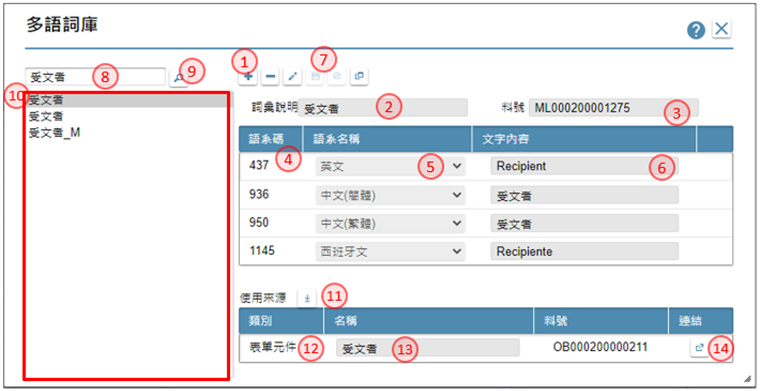This screenshot has height=391, width=760.
Task: Click the 料號 column header in 使用來源 table
Action: (x=601, y=320)
